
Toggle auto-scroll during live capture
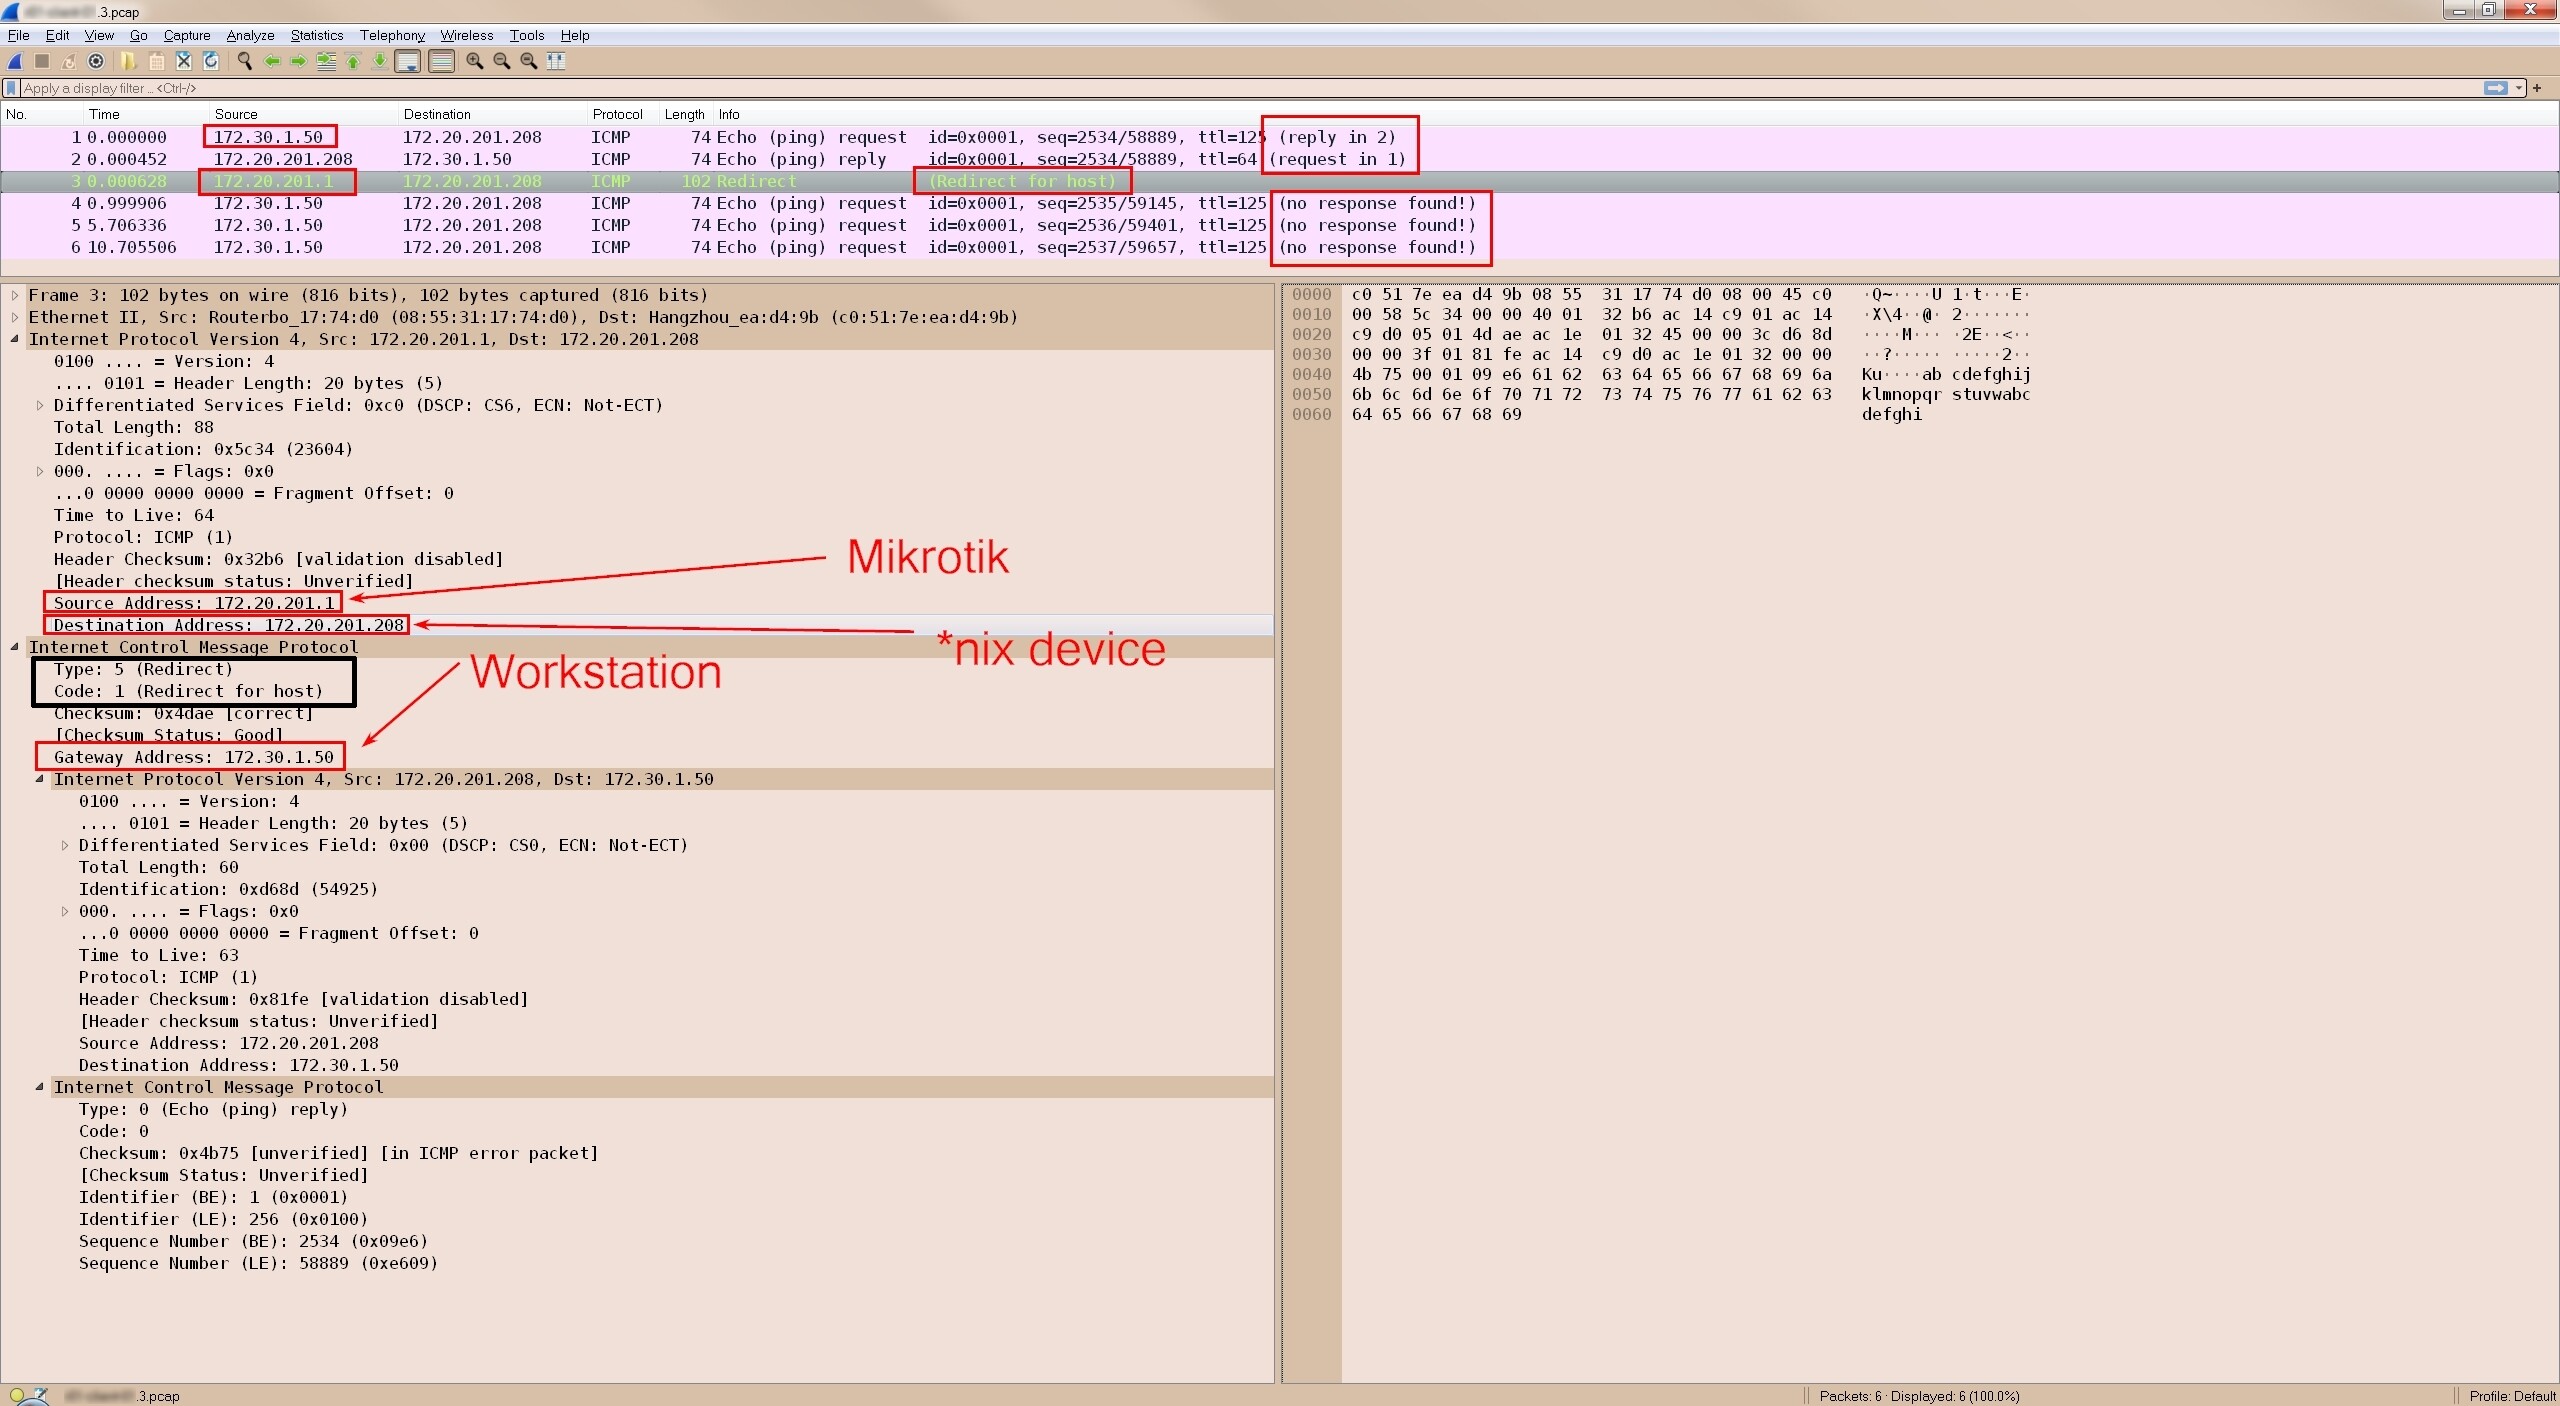pyautogui.click(x=408, y=61)
